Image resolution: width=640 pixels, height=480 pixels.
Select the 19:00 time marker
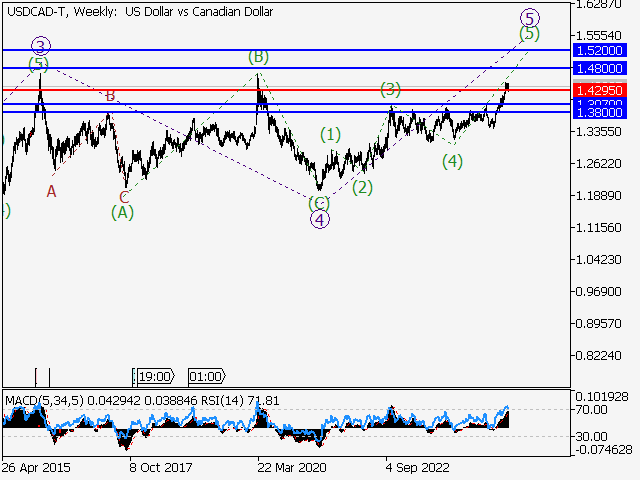155,376
